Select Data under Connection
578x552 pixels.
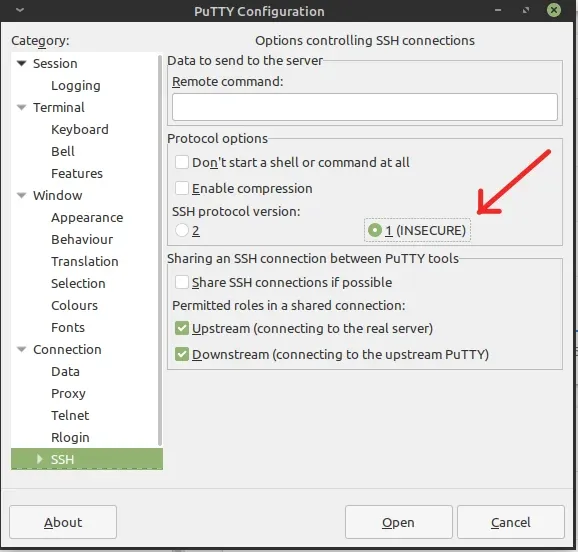click(65, 371)
